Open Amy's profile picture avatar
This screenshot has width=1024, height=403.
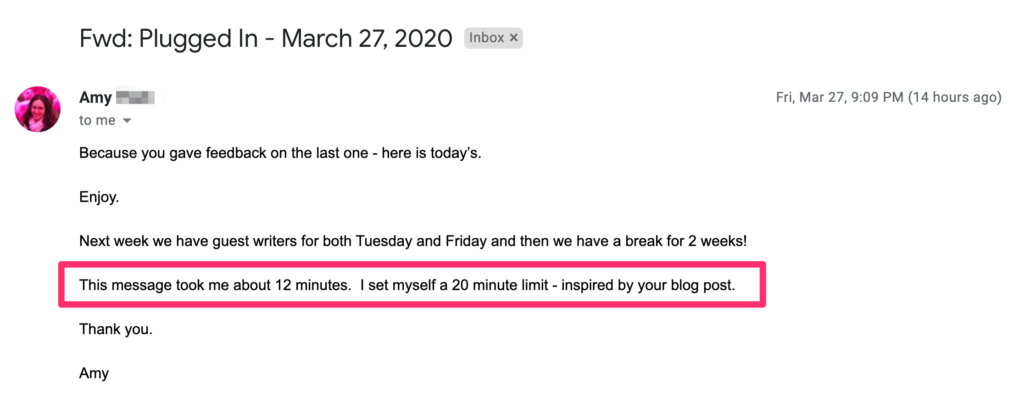click(38, 109)
